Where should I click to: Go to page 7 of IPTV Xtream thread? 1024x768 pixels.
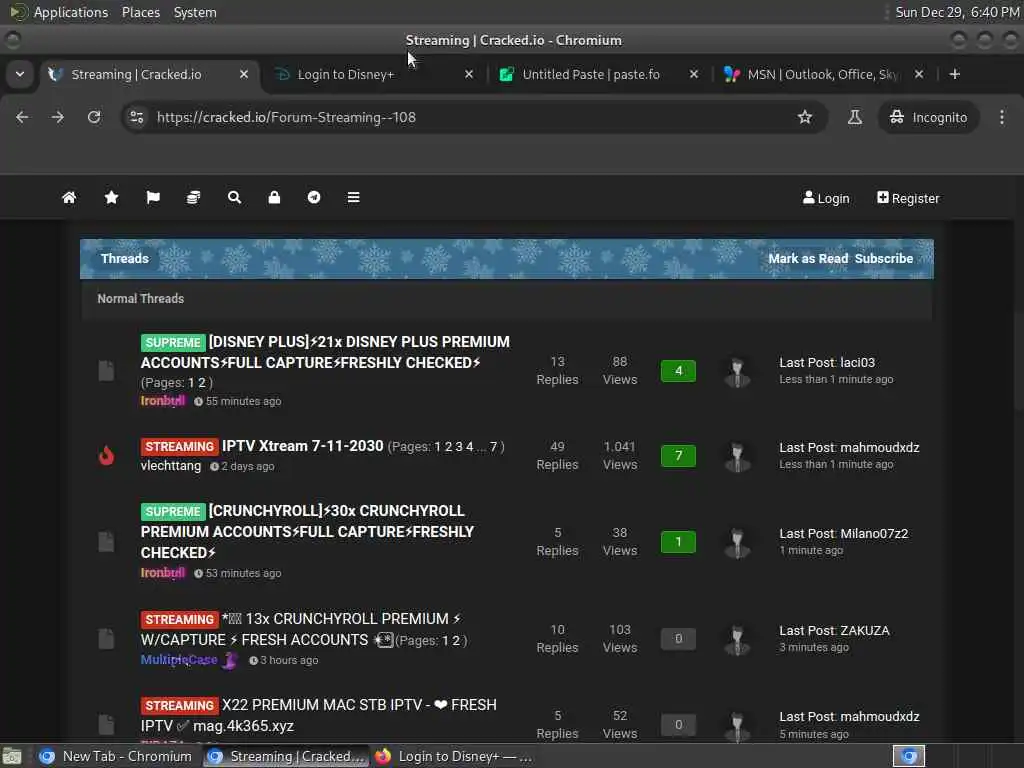coord(494,447)
